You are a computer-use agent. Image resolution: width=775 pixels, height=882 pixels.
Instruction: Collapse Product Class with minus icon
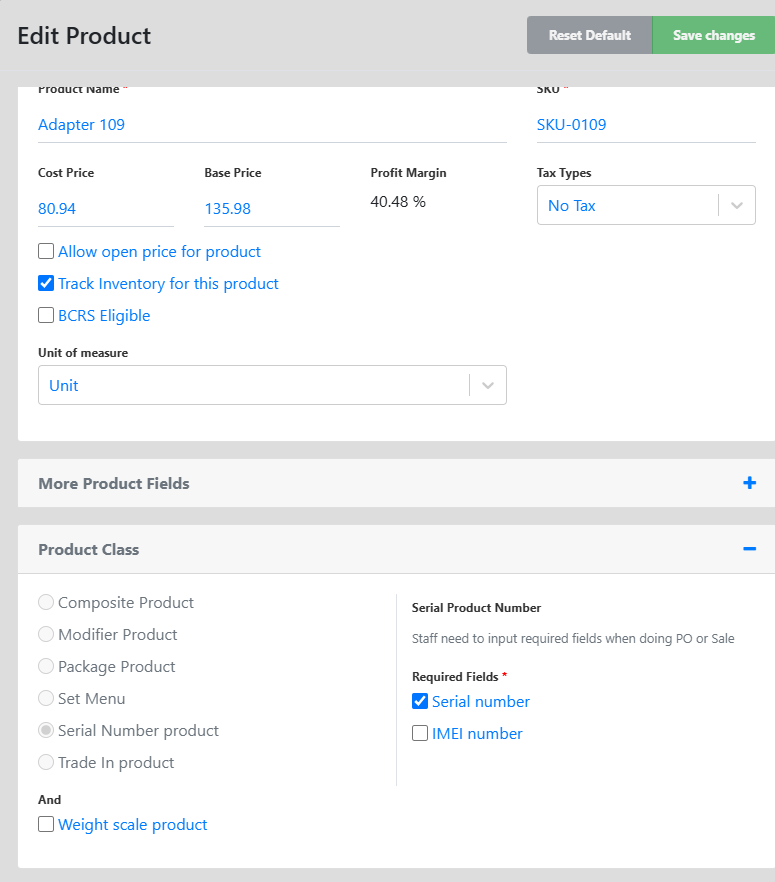[x=749, y=549]
